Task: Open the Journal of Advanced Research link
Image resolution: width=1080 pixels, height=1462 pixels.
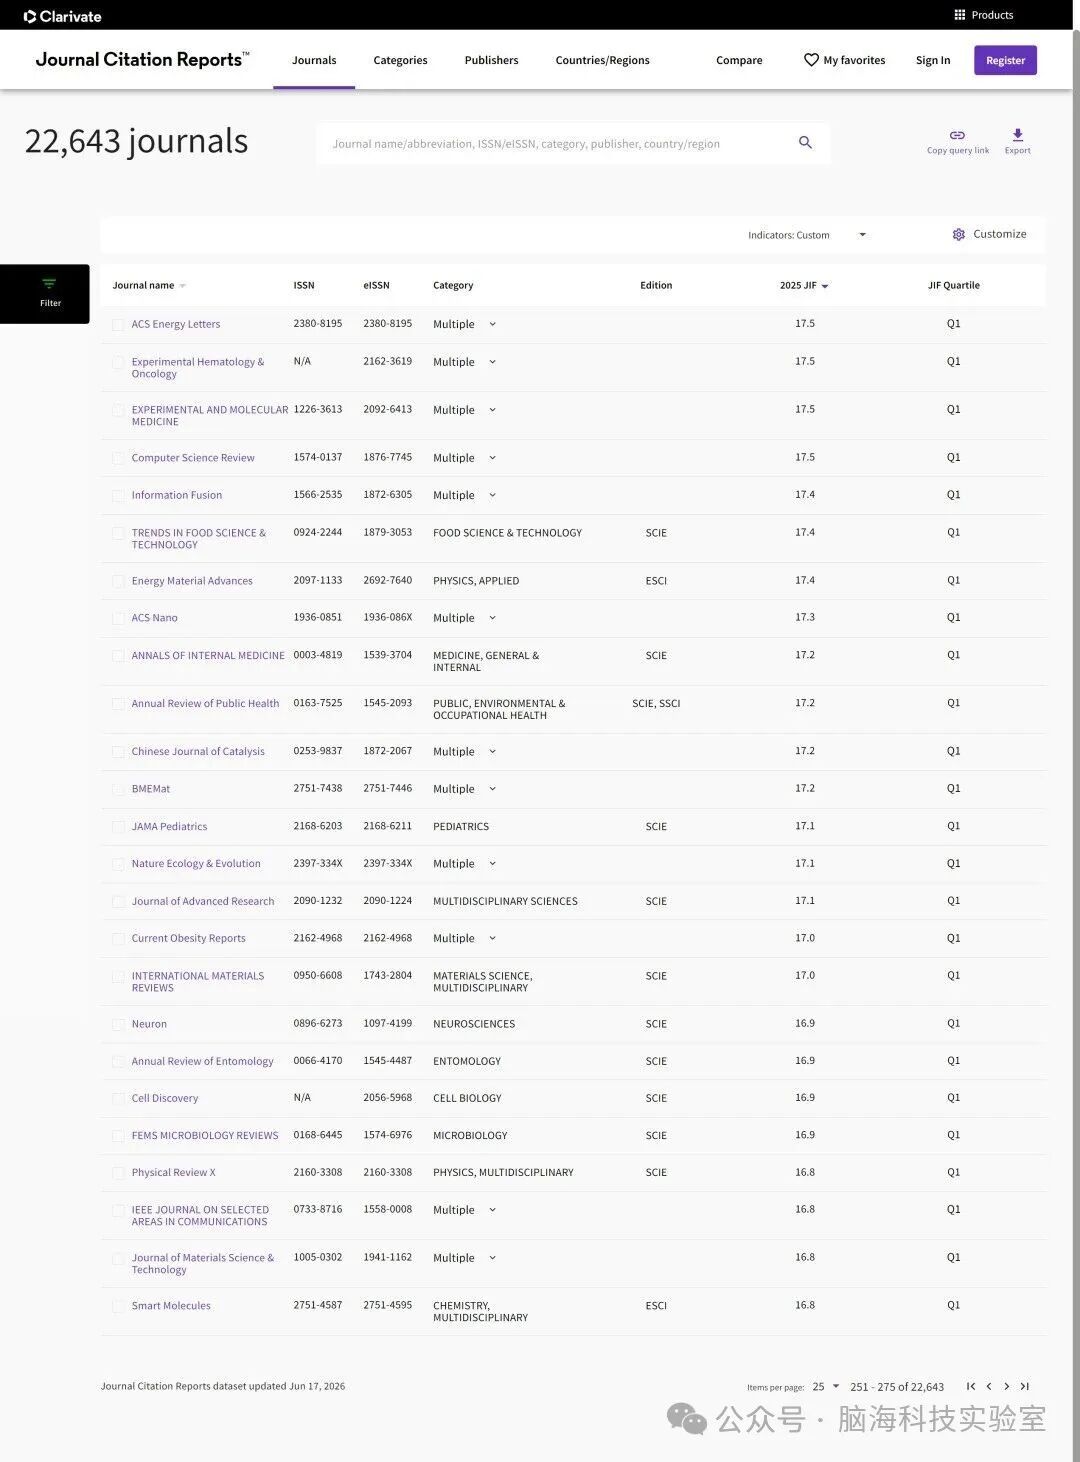Action: 203,902
